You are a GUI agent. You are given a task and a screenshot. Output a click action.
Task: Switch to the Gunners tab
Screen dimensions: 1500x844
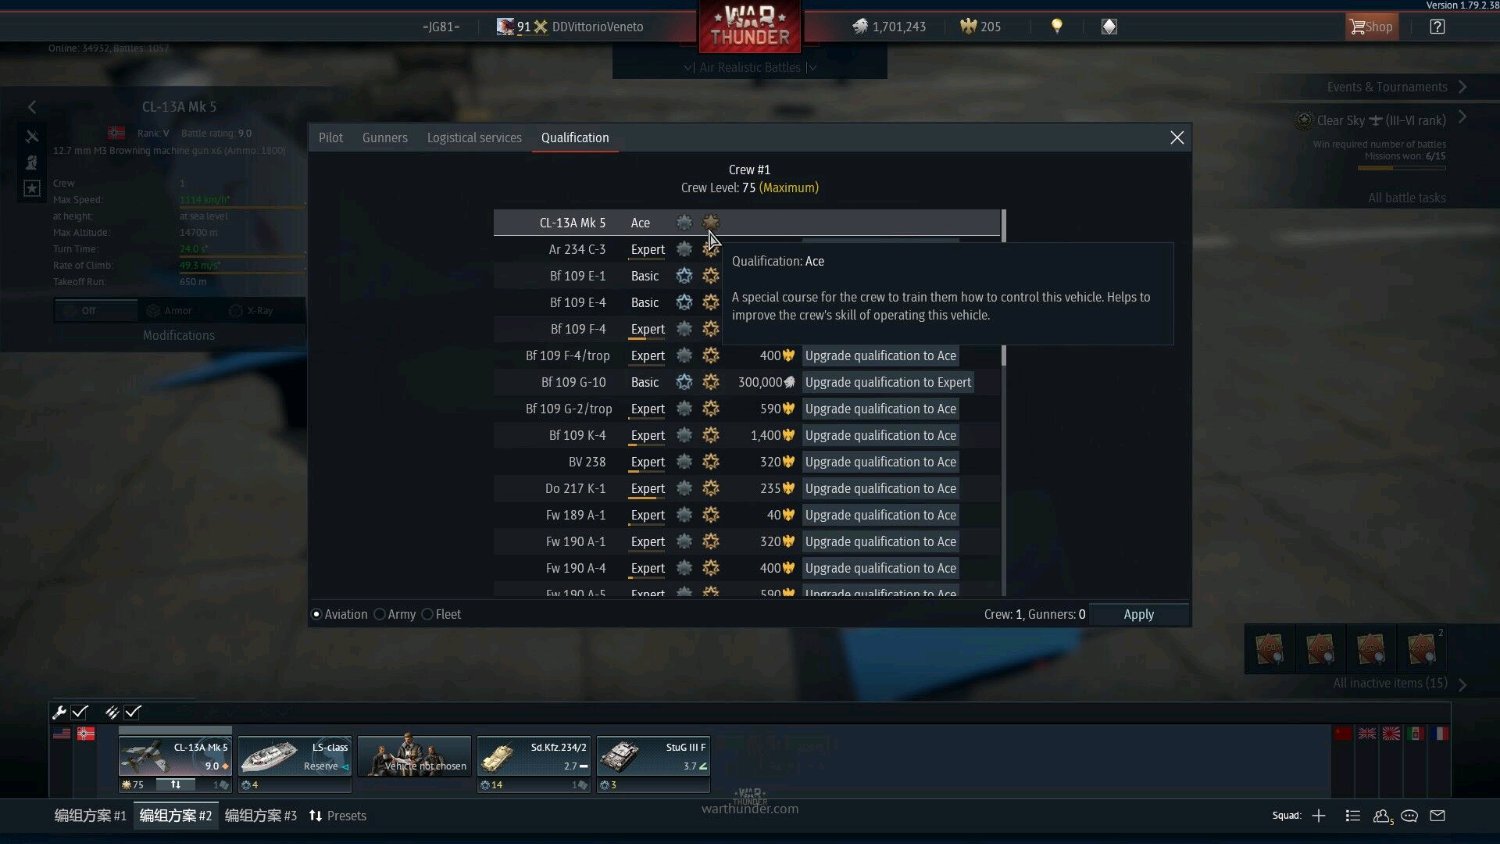(x=385, y=138)
